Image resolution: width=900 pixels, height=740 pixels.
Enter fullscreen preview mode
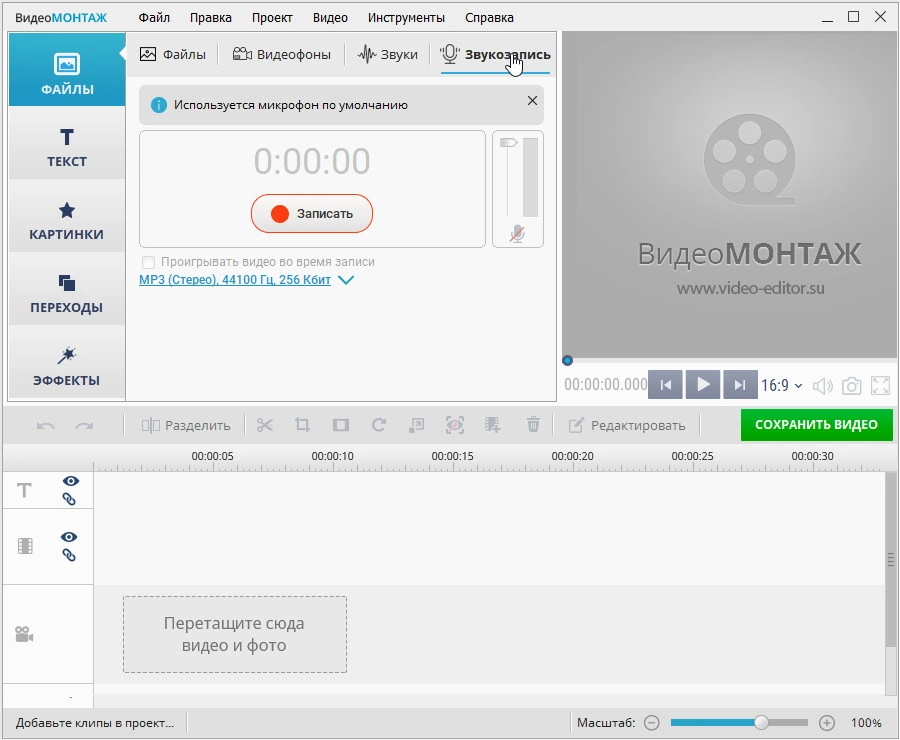point(880,386)
